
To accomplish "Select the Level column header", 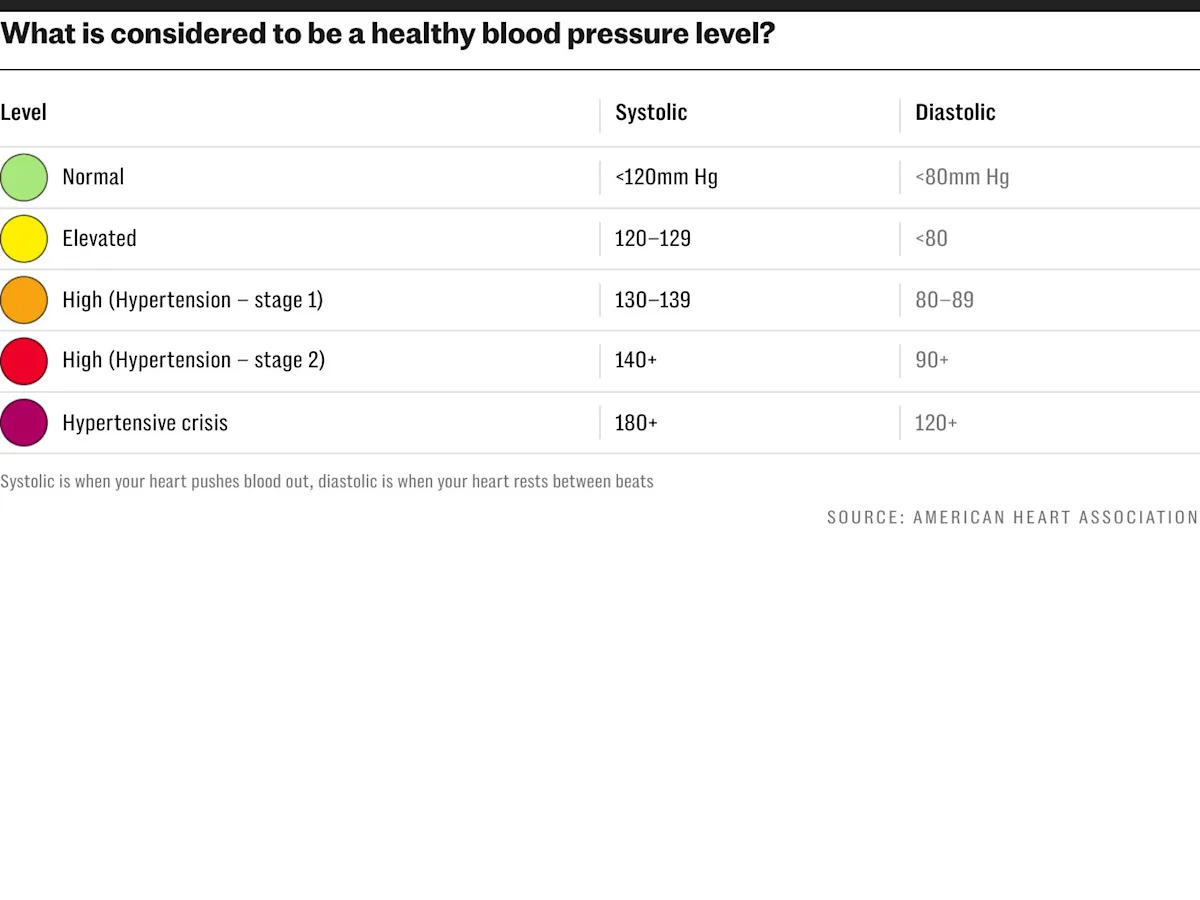I will (24, 112).
